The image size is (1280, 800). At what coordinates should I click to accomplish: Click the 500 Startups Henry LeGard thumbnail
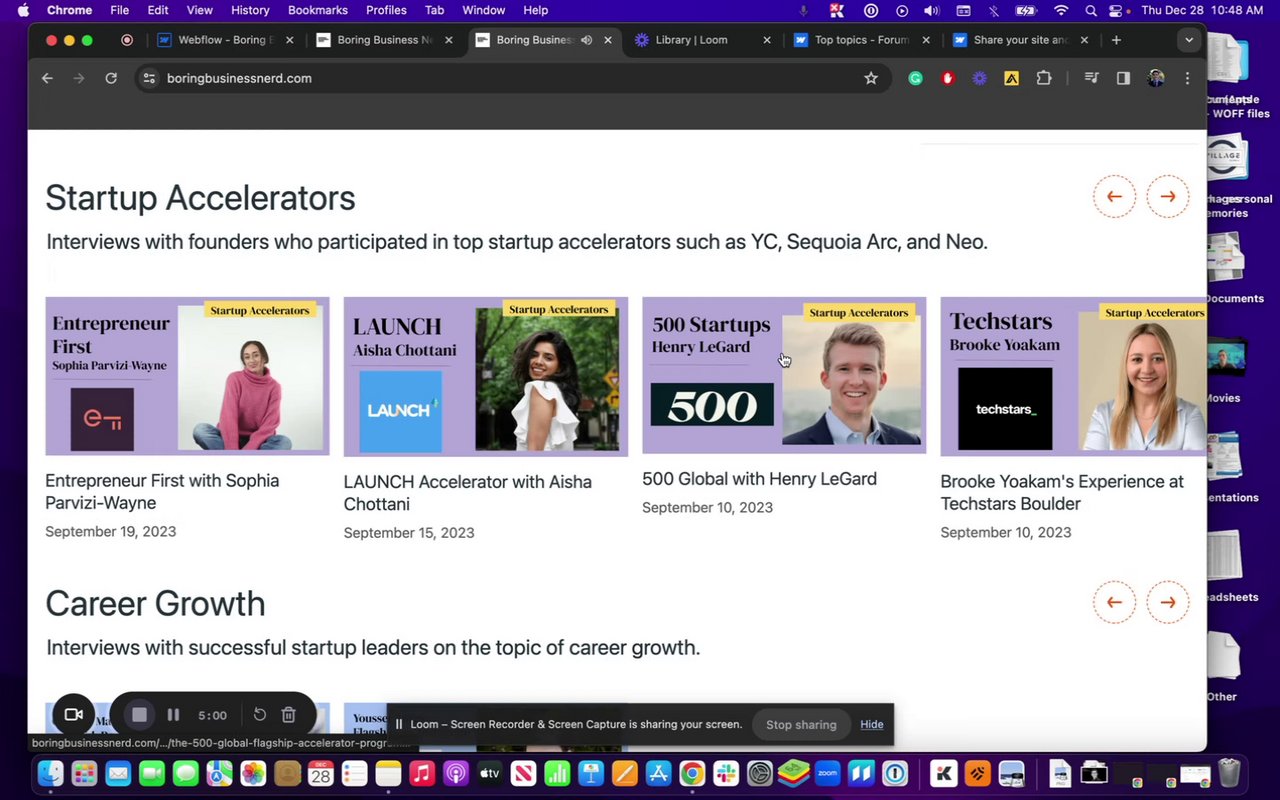(784, 375)
